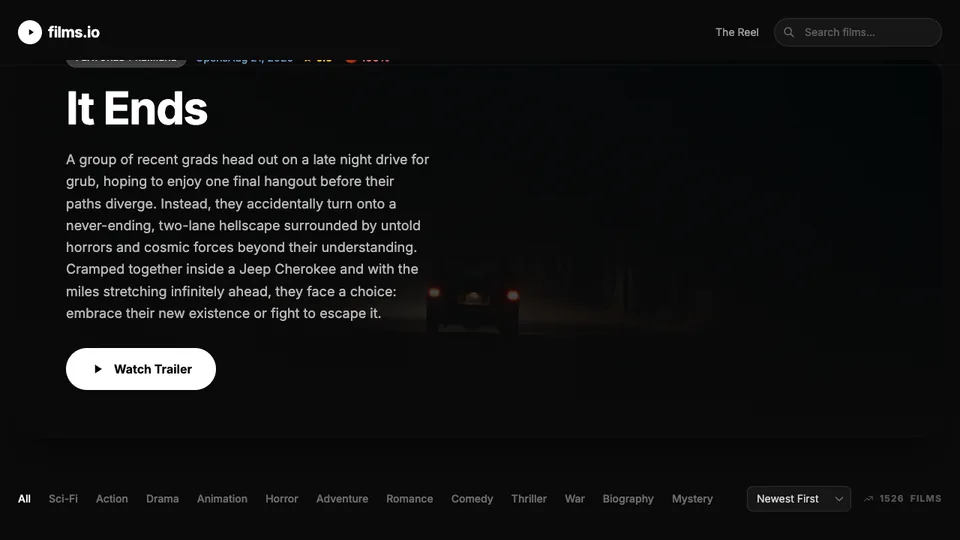Filter films by Thriller
The height and width of the screenshot is (540, 960).
[528, 499]
